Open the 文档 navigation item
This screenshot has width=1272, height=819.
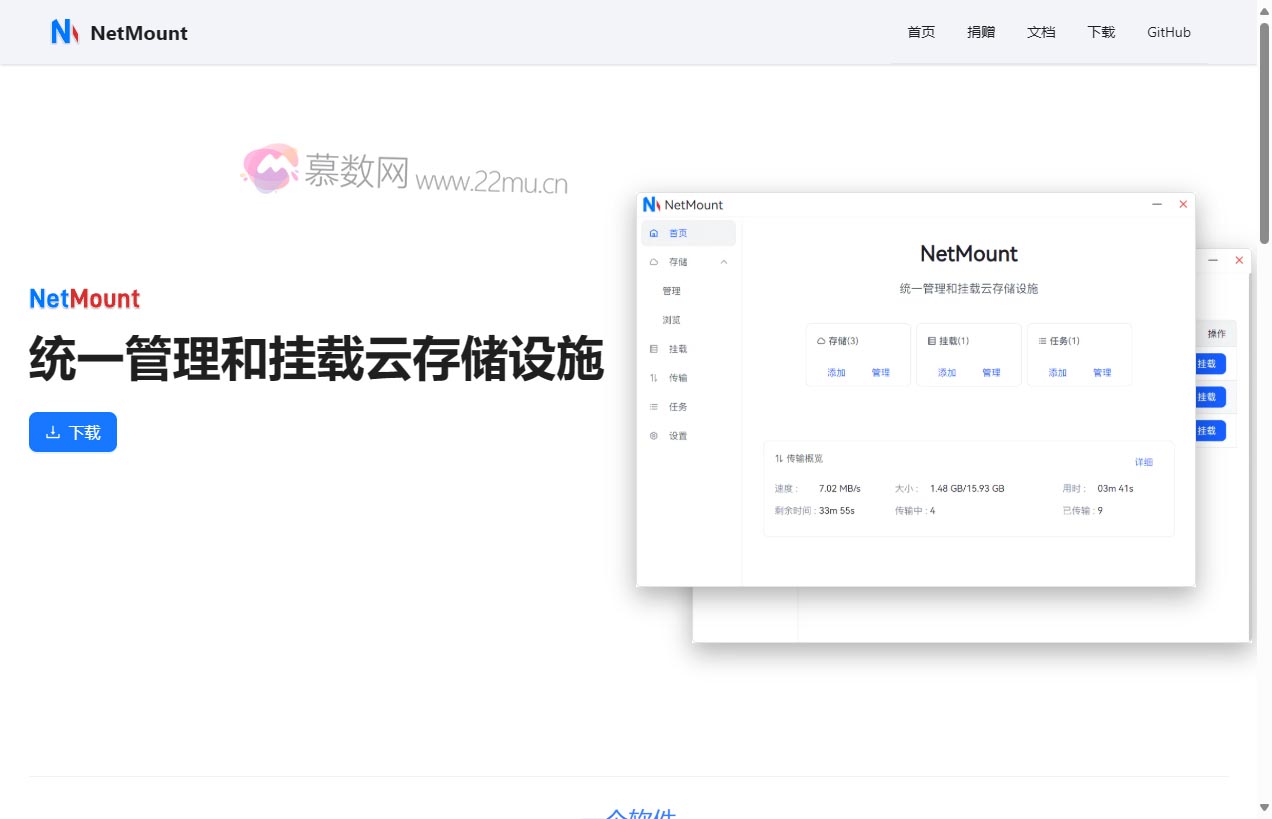1041,31
